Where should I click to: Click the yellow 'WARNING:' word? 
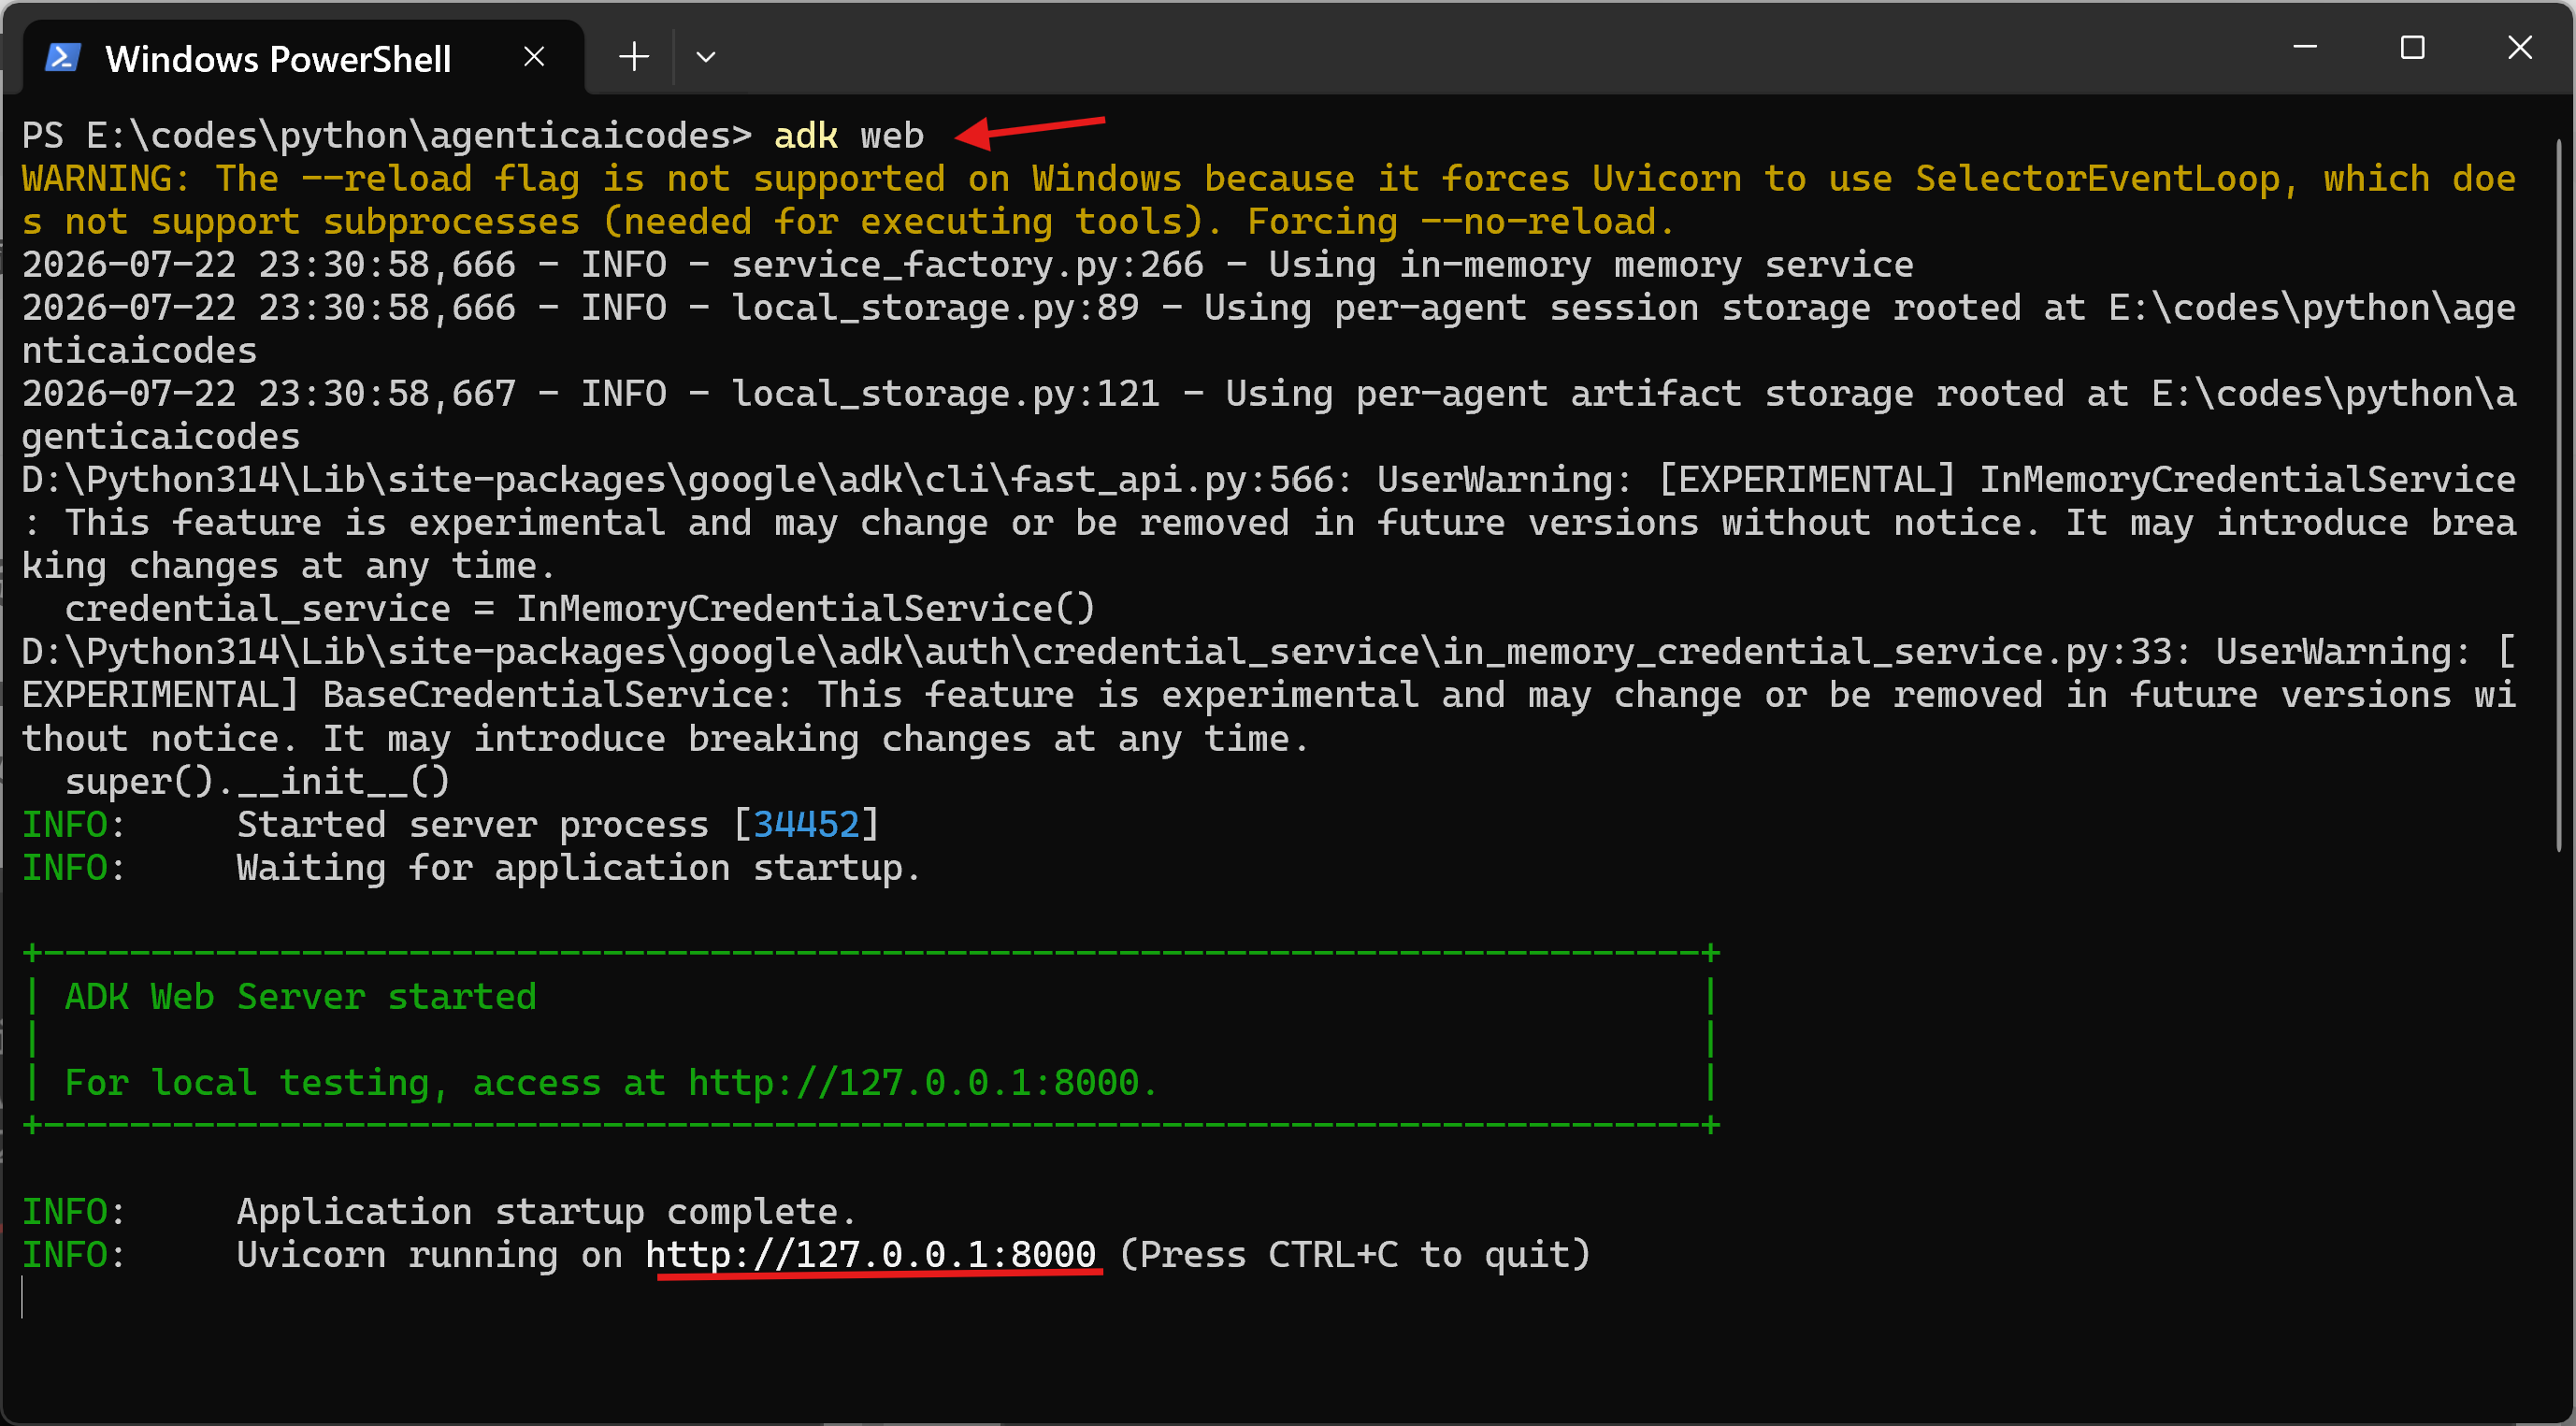(x=106, y=179)
